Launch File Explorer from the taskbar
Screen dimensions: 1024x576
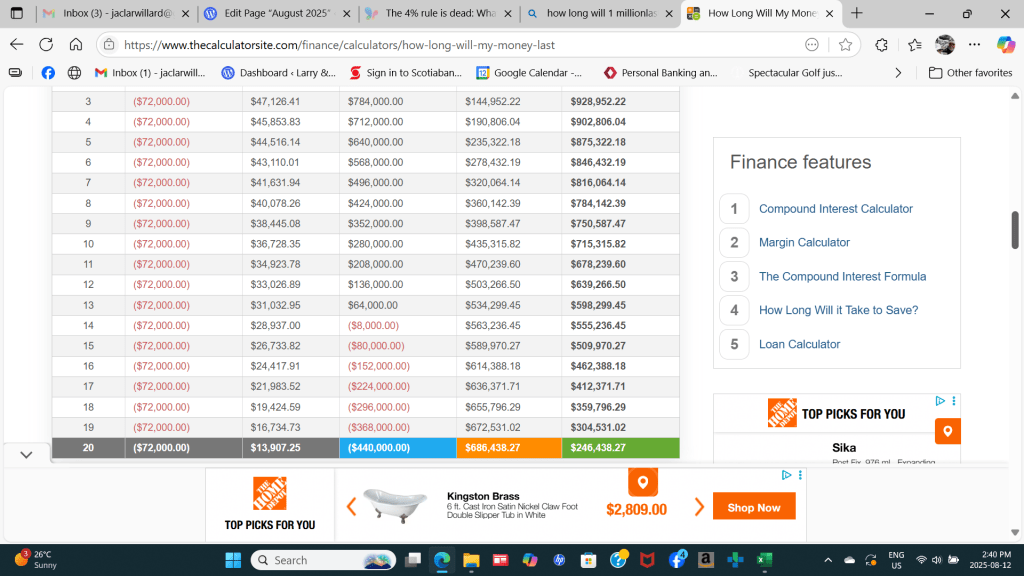point(470,560)
